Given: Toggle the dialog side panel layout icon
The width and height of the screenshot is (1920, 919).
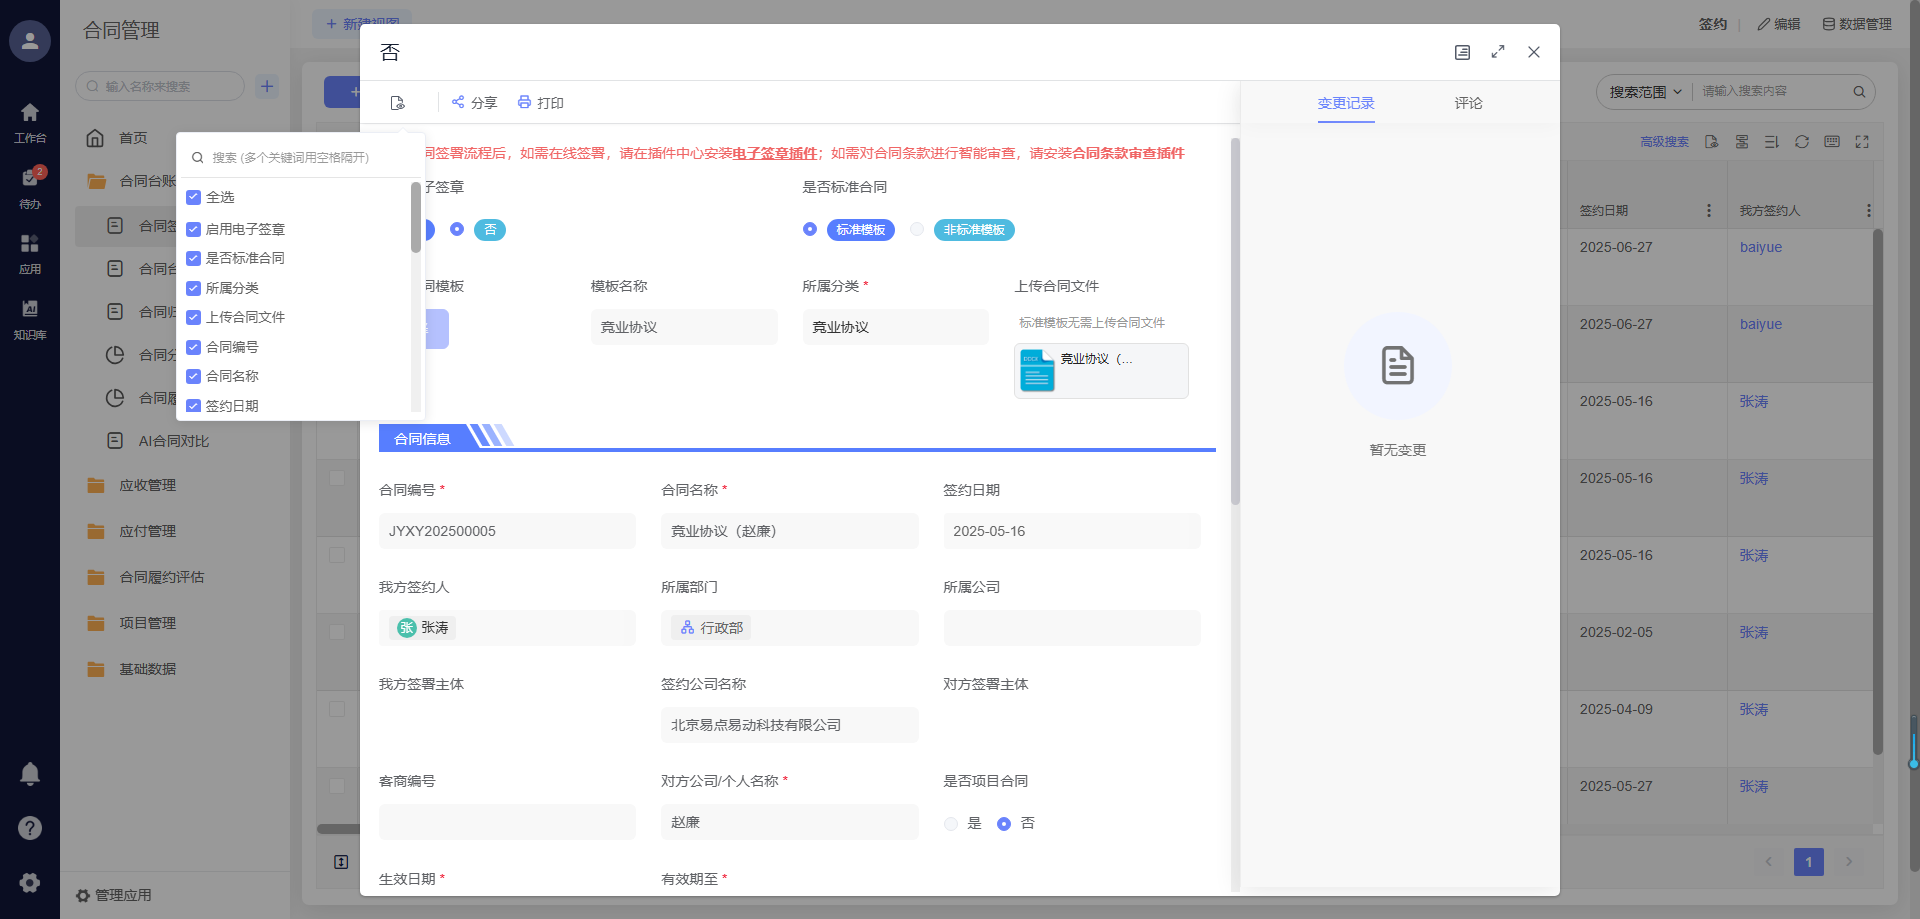Looking at the screenshot, I should tap(1462, 52).
